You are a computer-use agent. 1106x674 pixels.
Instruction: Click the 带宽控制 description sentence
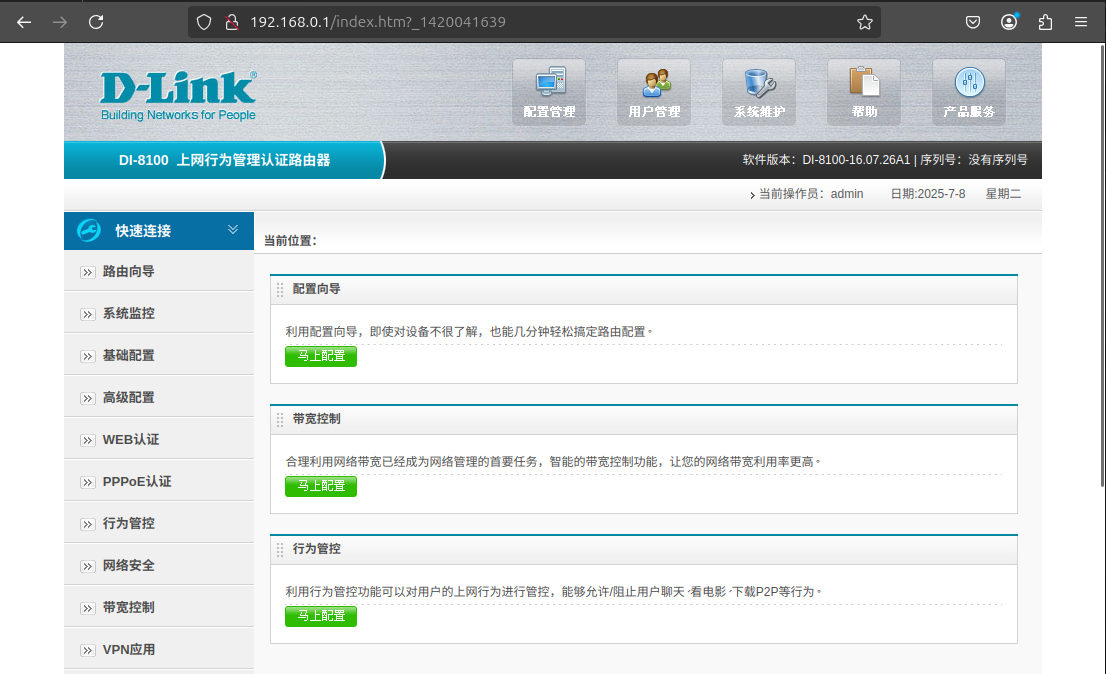pyautogui.click(x=552, y=462)
